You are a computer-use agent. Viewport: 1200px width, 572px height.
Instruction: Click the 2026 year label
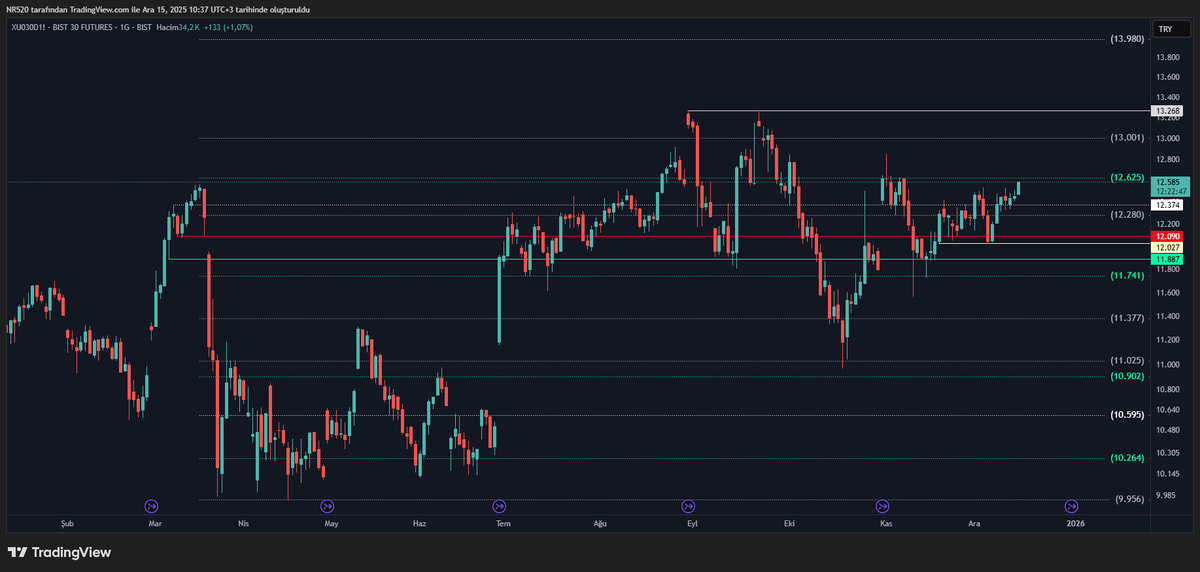point(1076,523)
